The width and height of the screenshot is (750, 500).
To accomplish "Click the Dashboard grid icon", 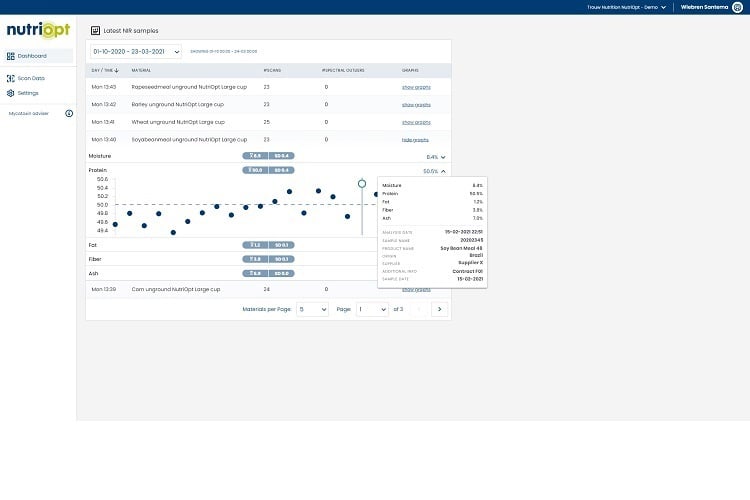I will click(x=11, y=56).
